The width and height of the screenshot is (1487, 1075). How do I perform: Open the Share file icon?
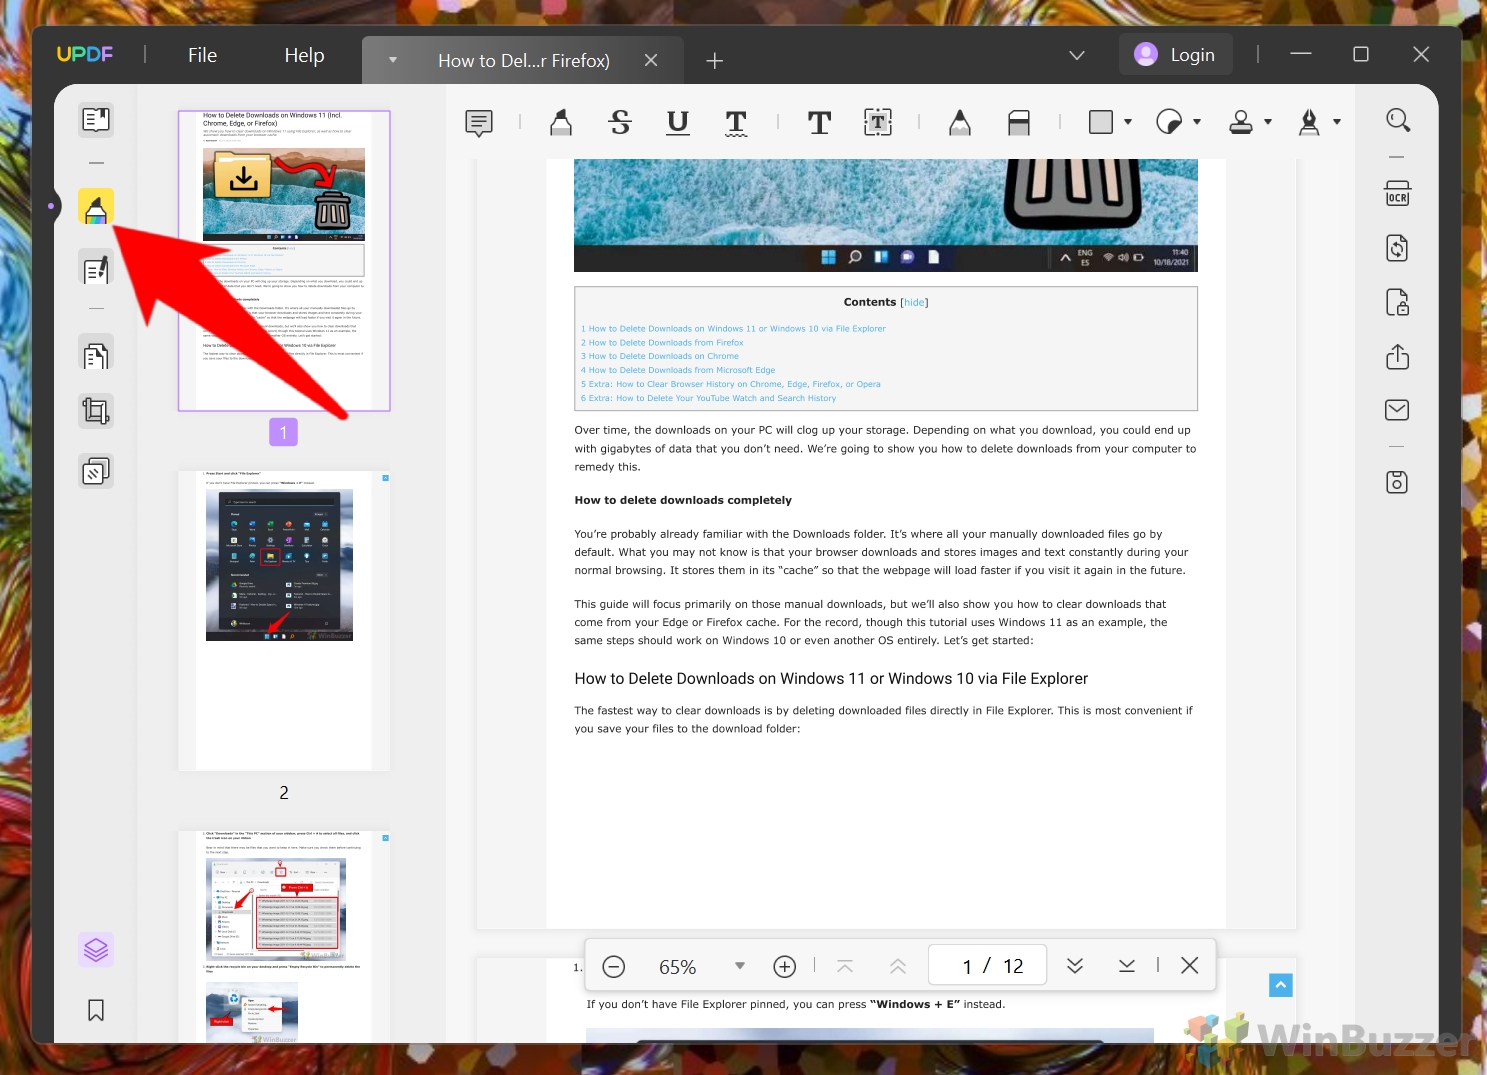pyautogui.click(x=1398, y=357)
